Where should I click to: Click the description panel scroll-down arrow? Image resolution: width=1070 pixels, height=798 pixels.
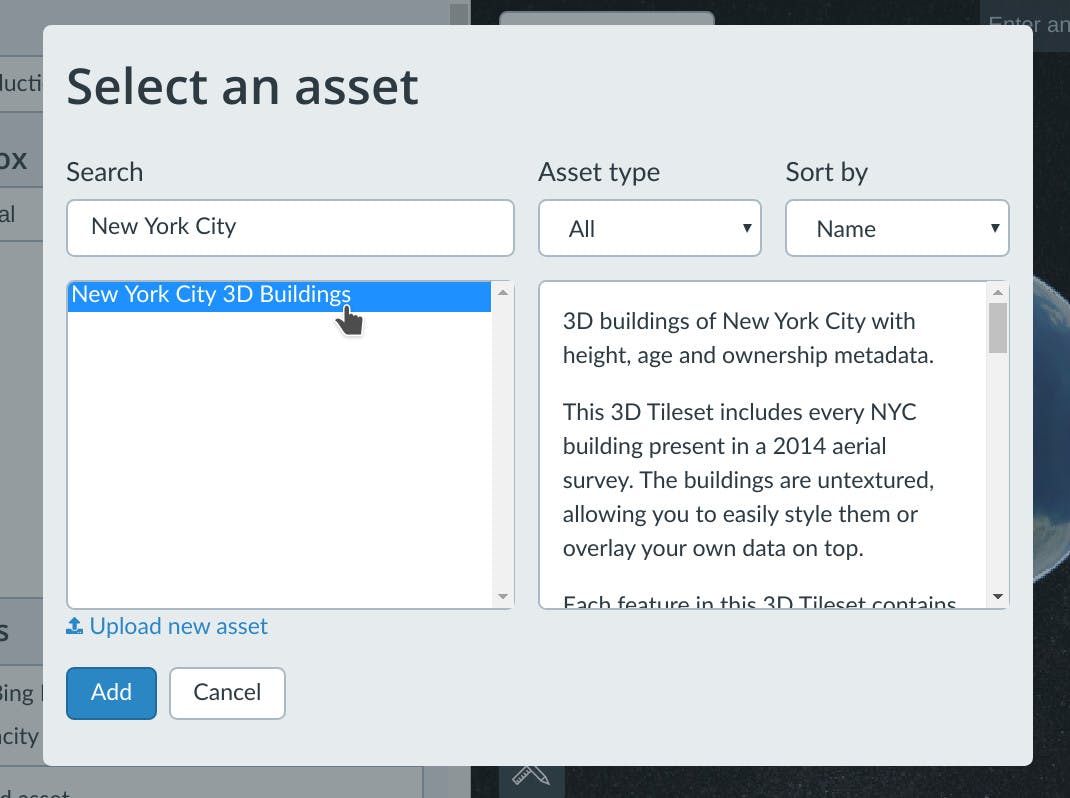[x=997, y=597]
